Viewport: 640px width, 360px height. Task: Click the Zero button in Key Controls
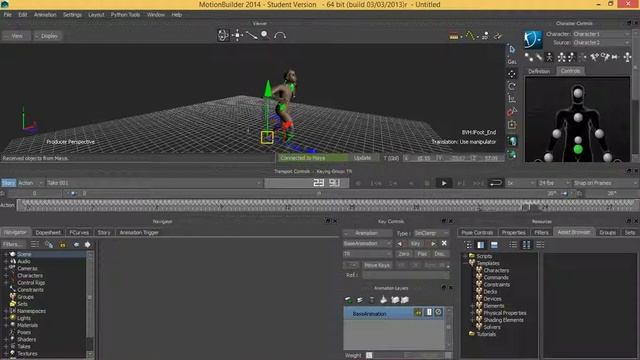coord(404,254)
